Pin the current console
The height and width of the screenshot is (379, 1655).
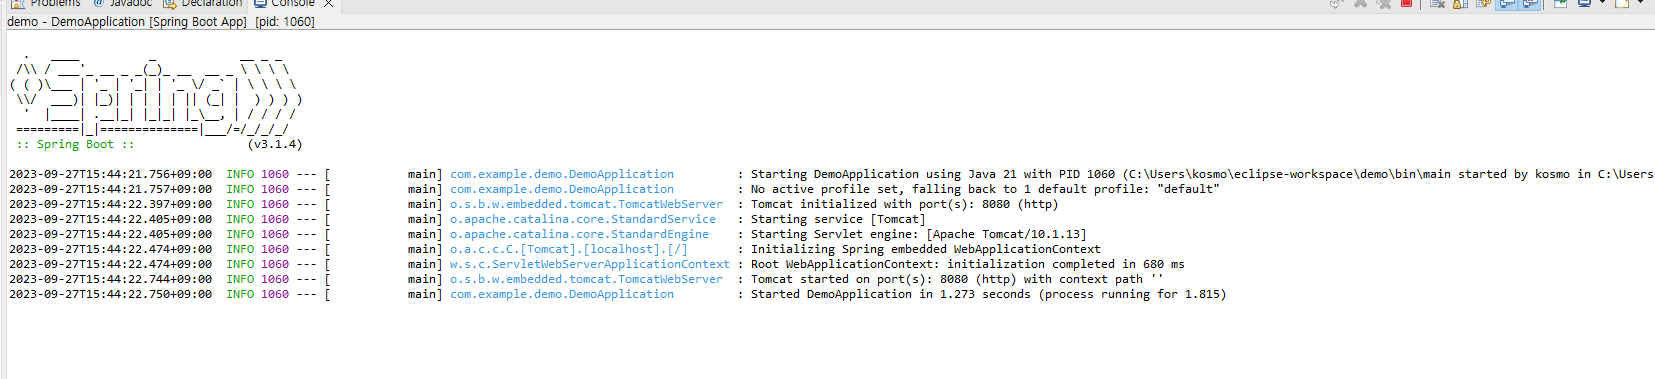1560,3
